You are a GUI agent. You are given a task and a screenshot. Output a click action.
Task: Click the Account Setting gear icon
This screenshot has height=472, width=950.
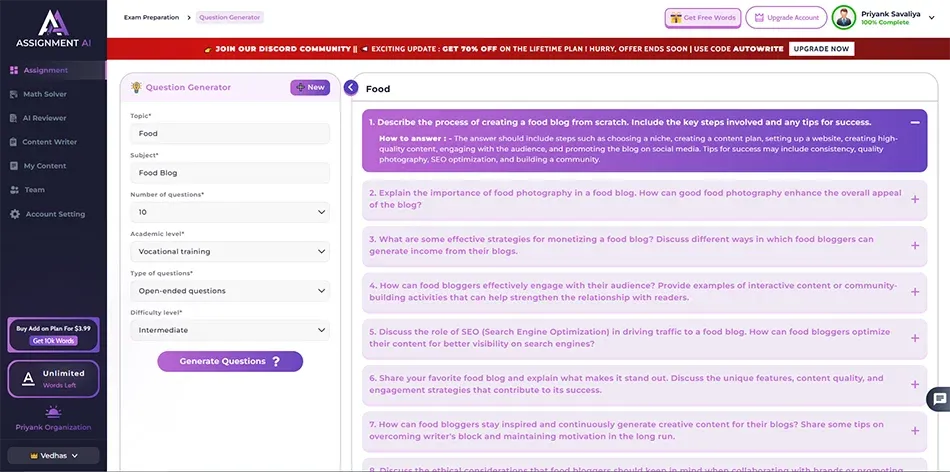14,214
